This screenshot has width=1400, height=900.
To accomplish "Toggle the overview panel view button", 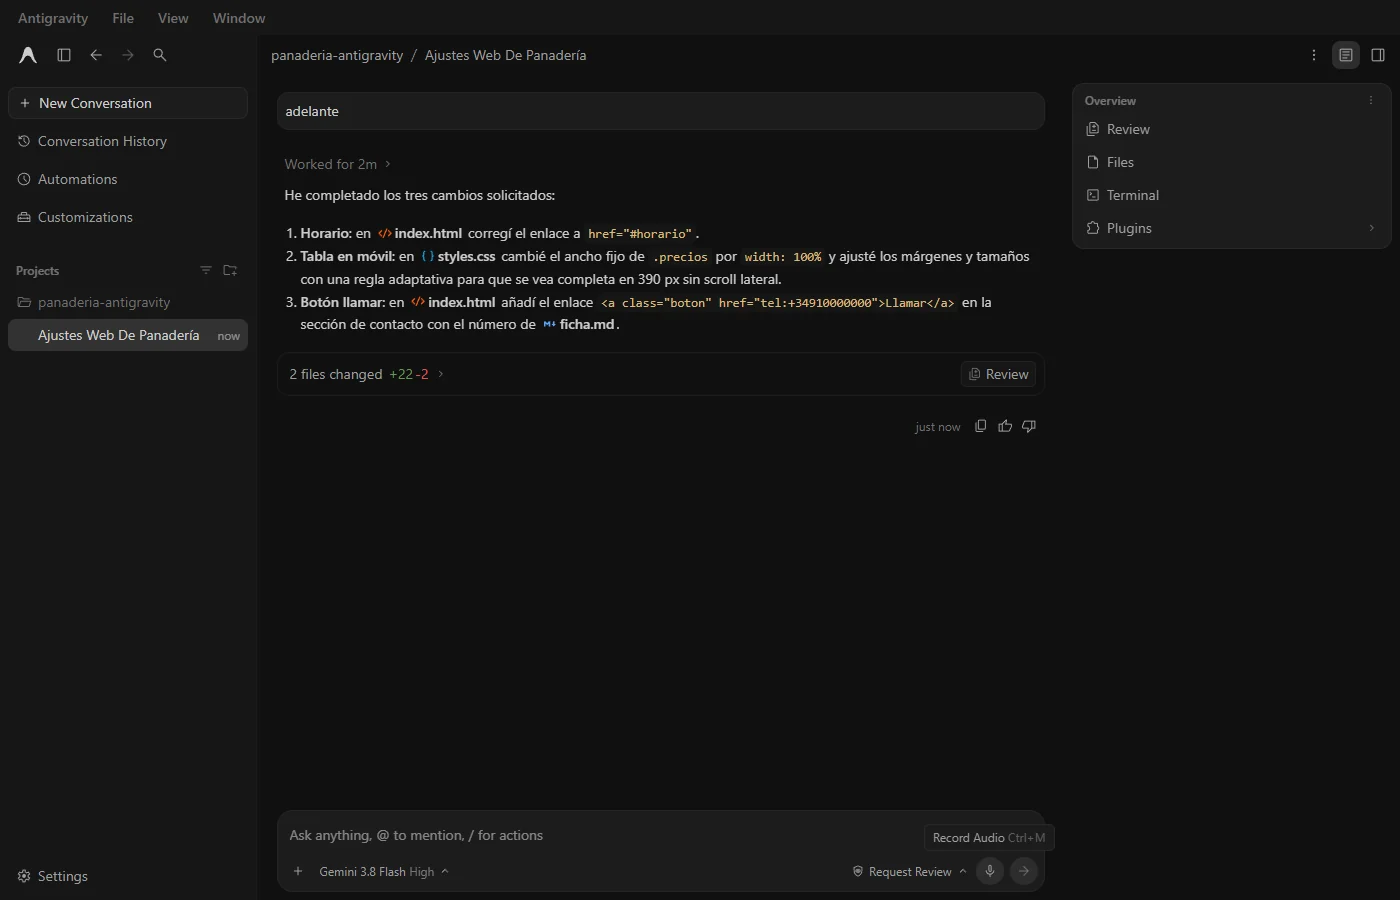I will coord(1346,55).
